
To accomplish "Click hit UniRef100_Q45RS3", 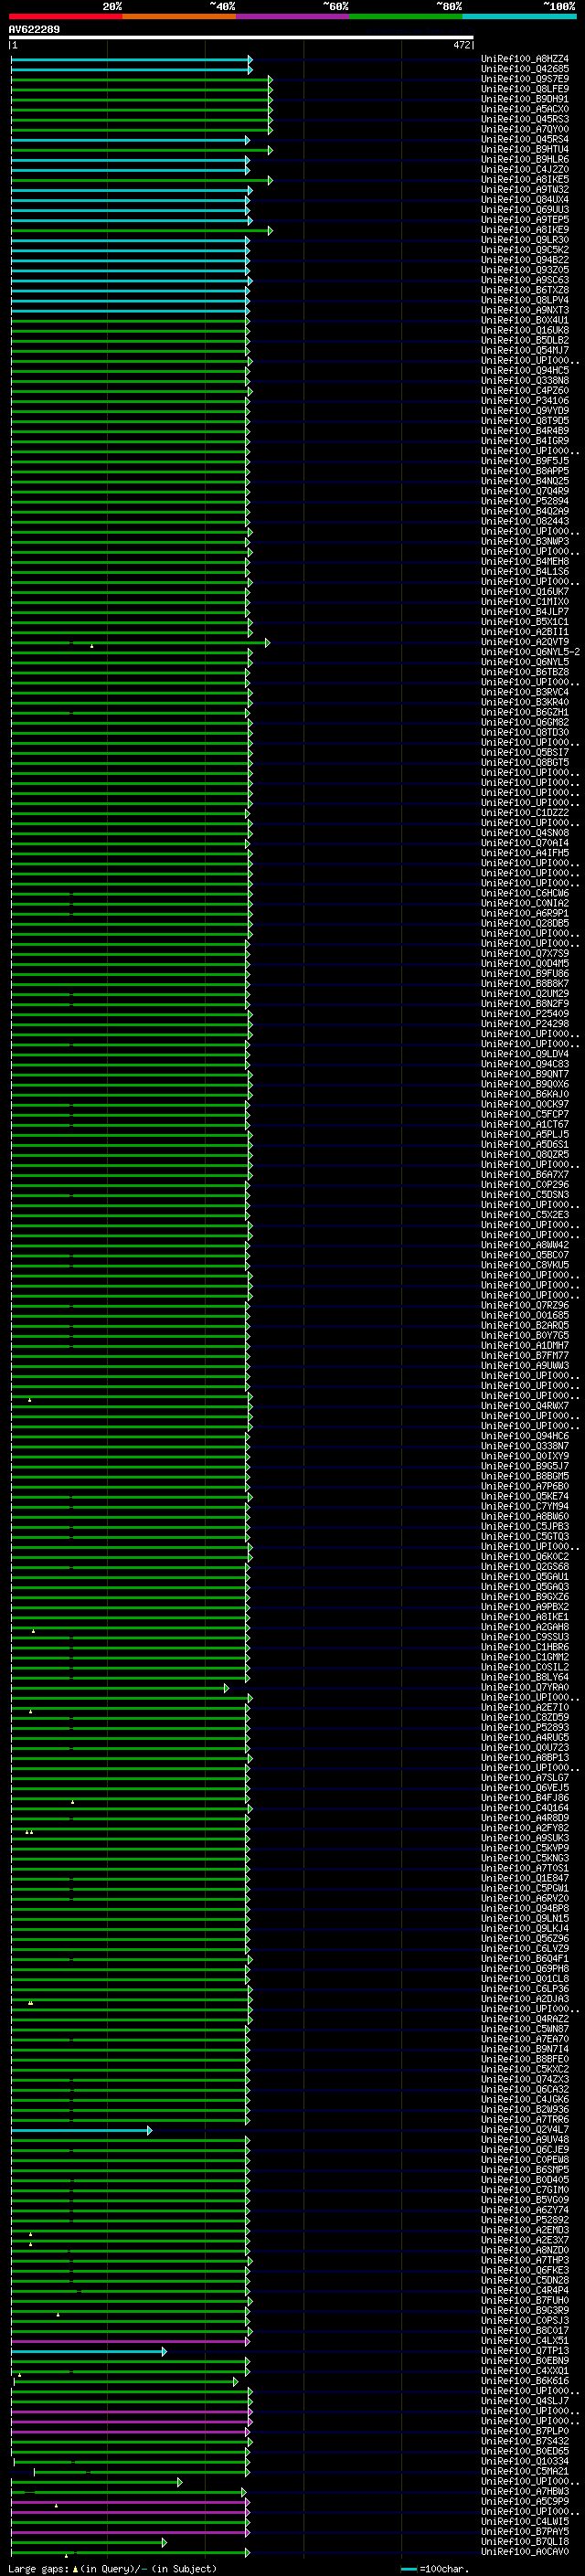I will coord(525,119).
